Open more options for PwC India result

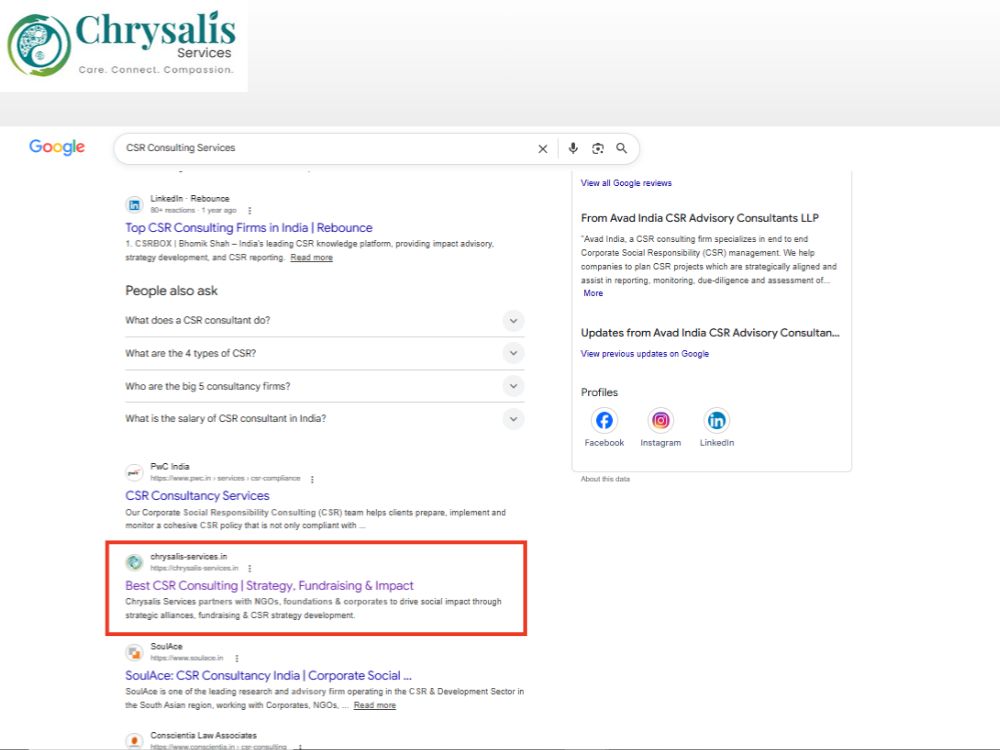pyautogui.click(x=312, y=479)
